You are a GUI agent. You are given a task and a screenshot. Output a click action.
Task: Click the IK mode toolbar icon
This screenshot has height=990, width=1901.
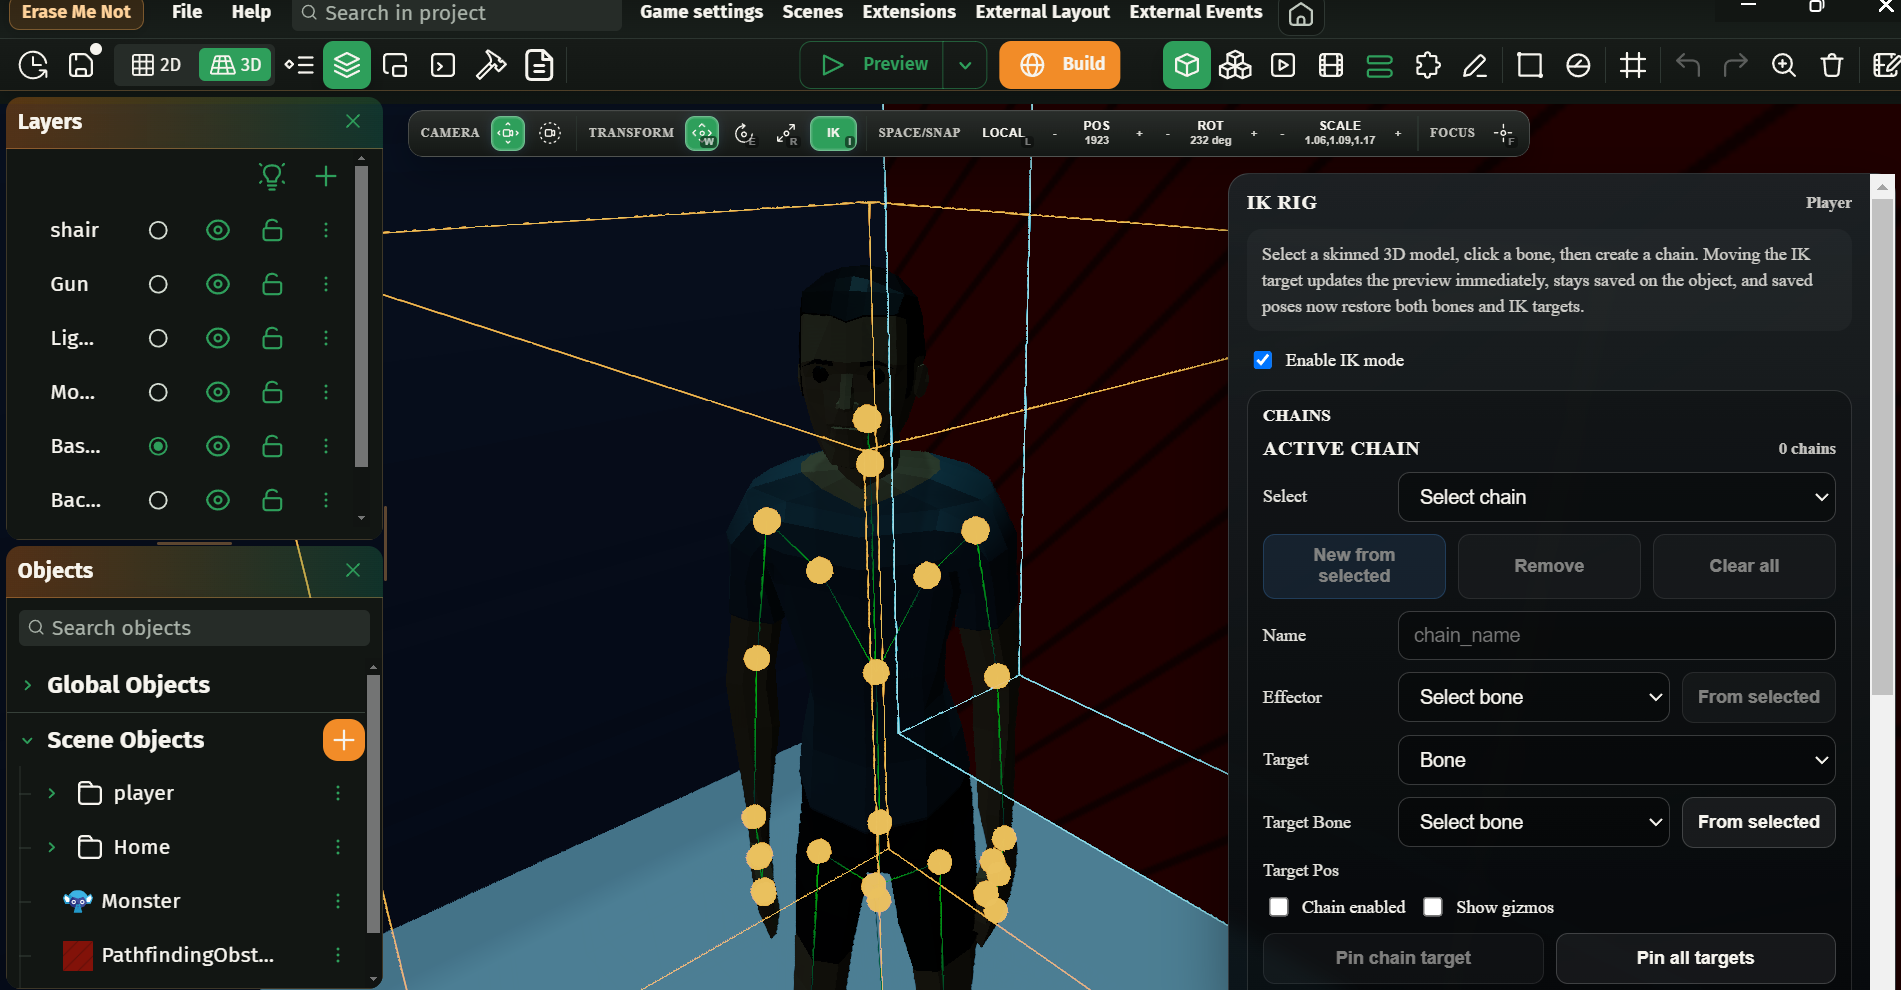(832, 133)
